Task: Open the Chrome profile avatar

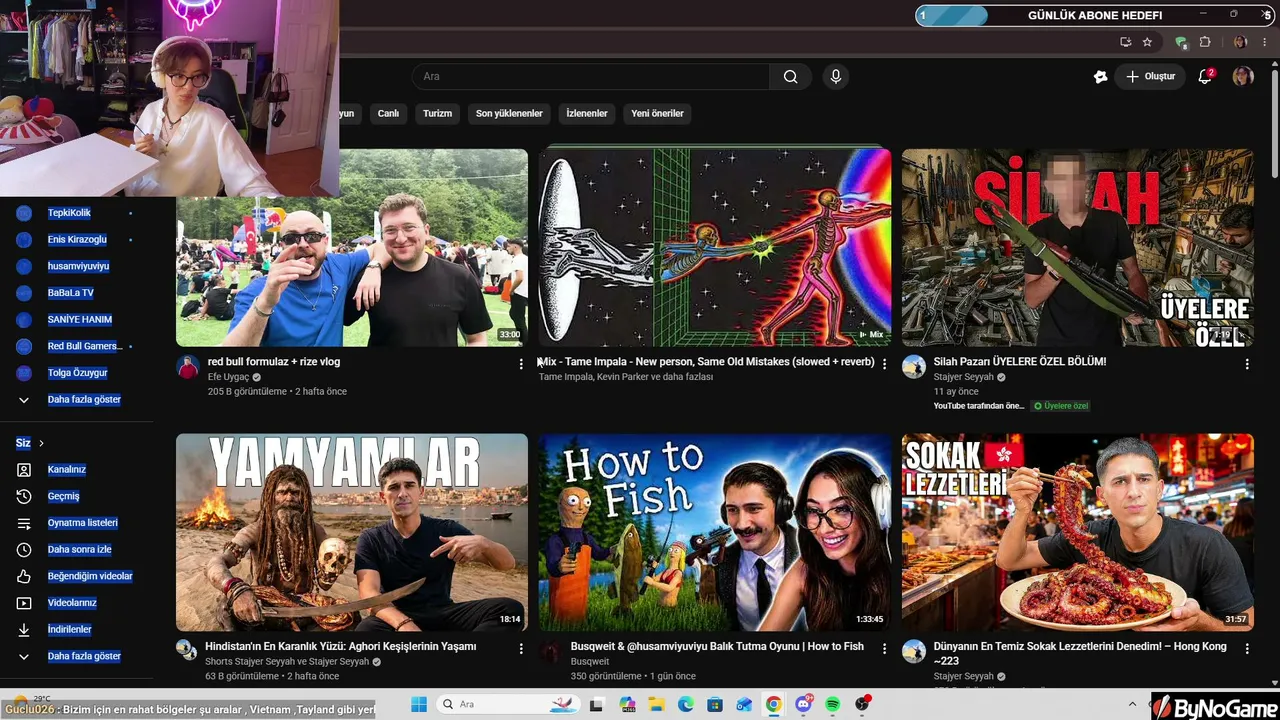Action: pos(1240,42)
